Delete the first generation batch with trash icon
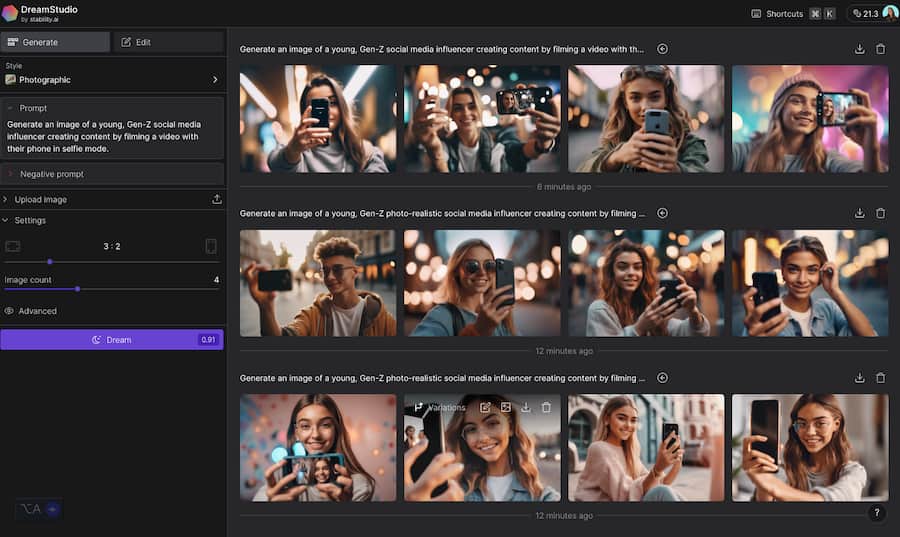 click(x=880, y=49)
